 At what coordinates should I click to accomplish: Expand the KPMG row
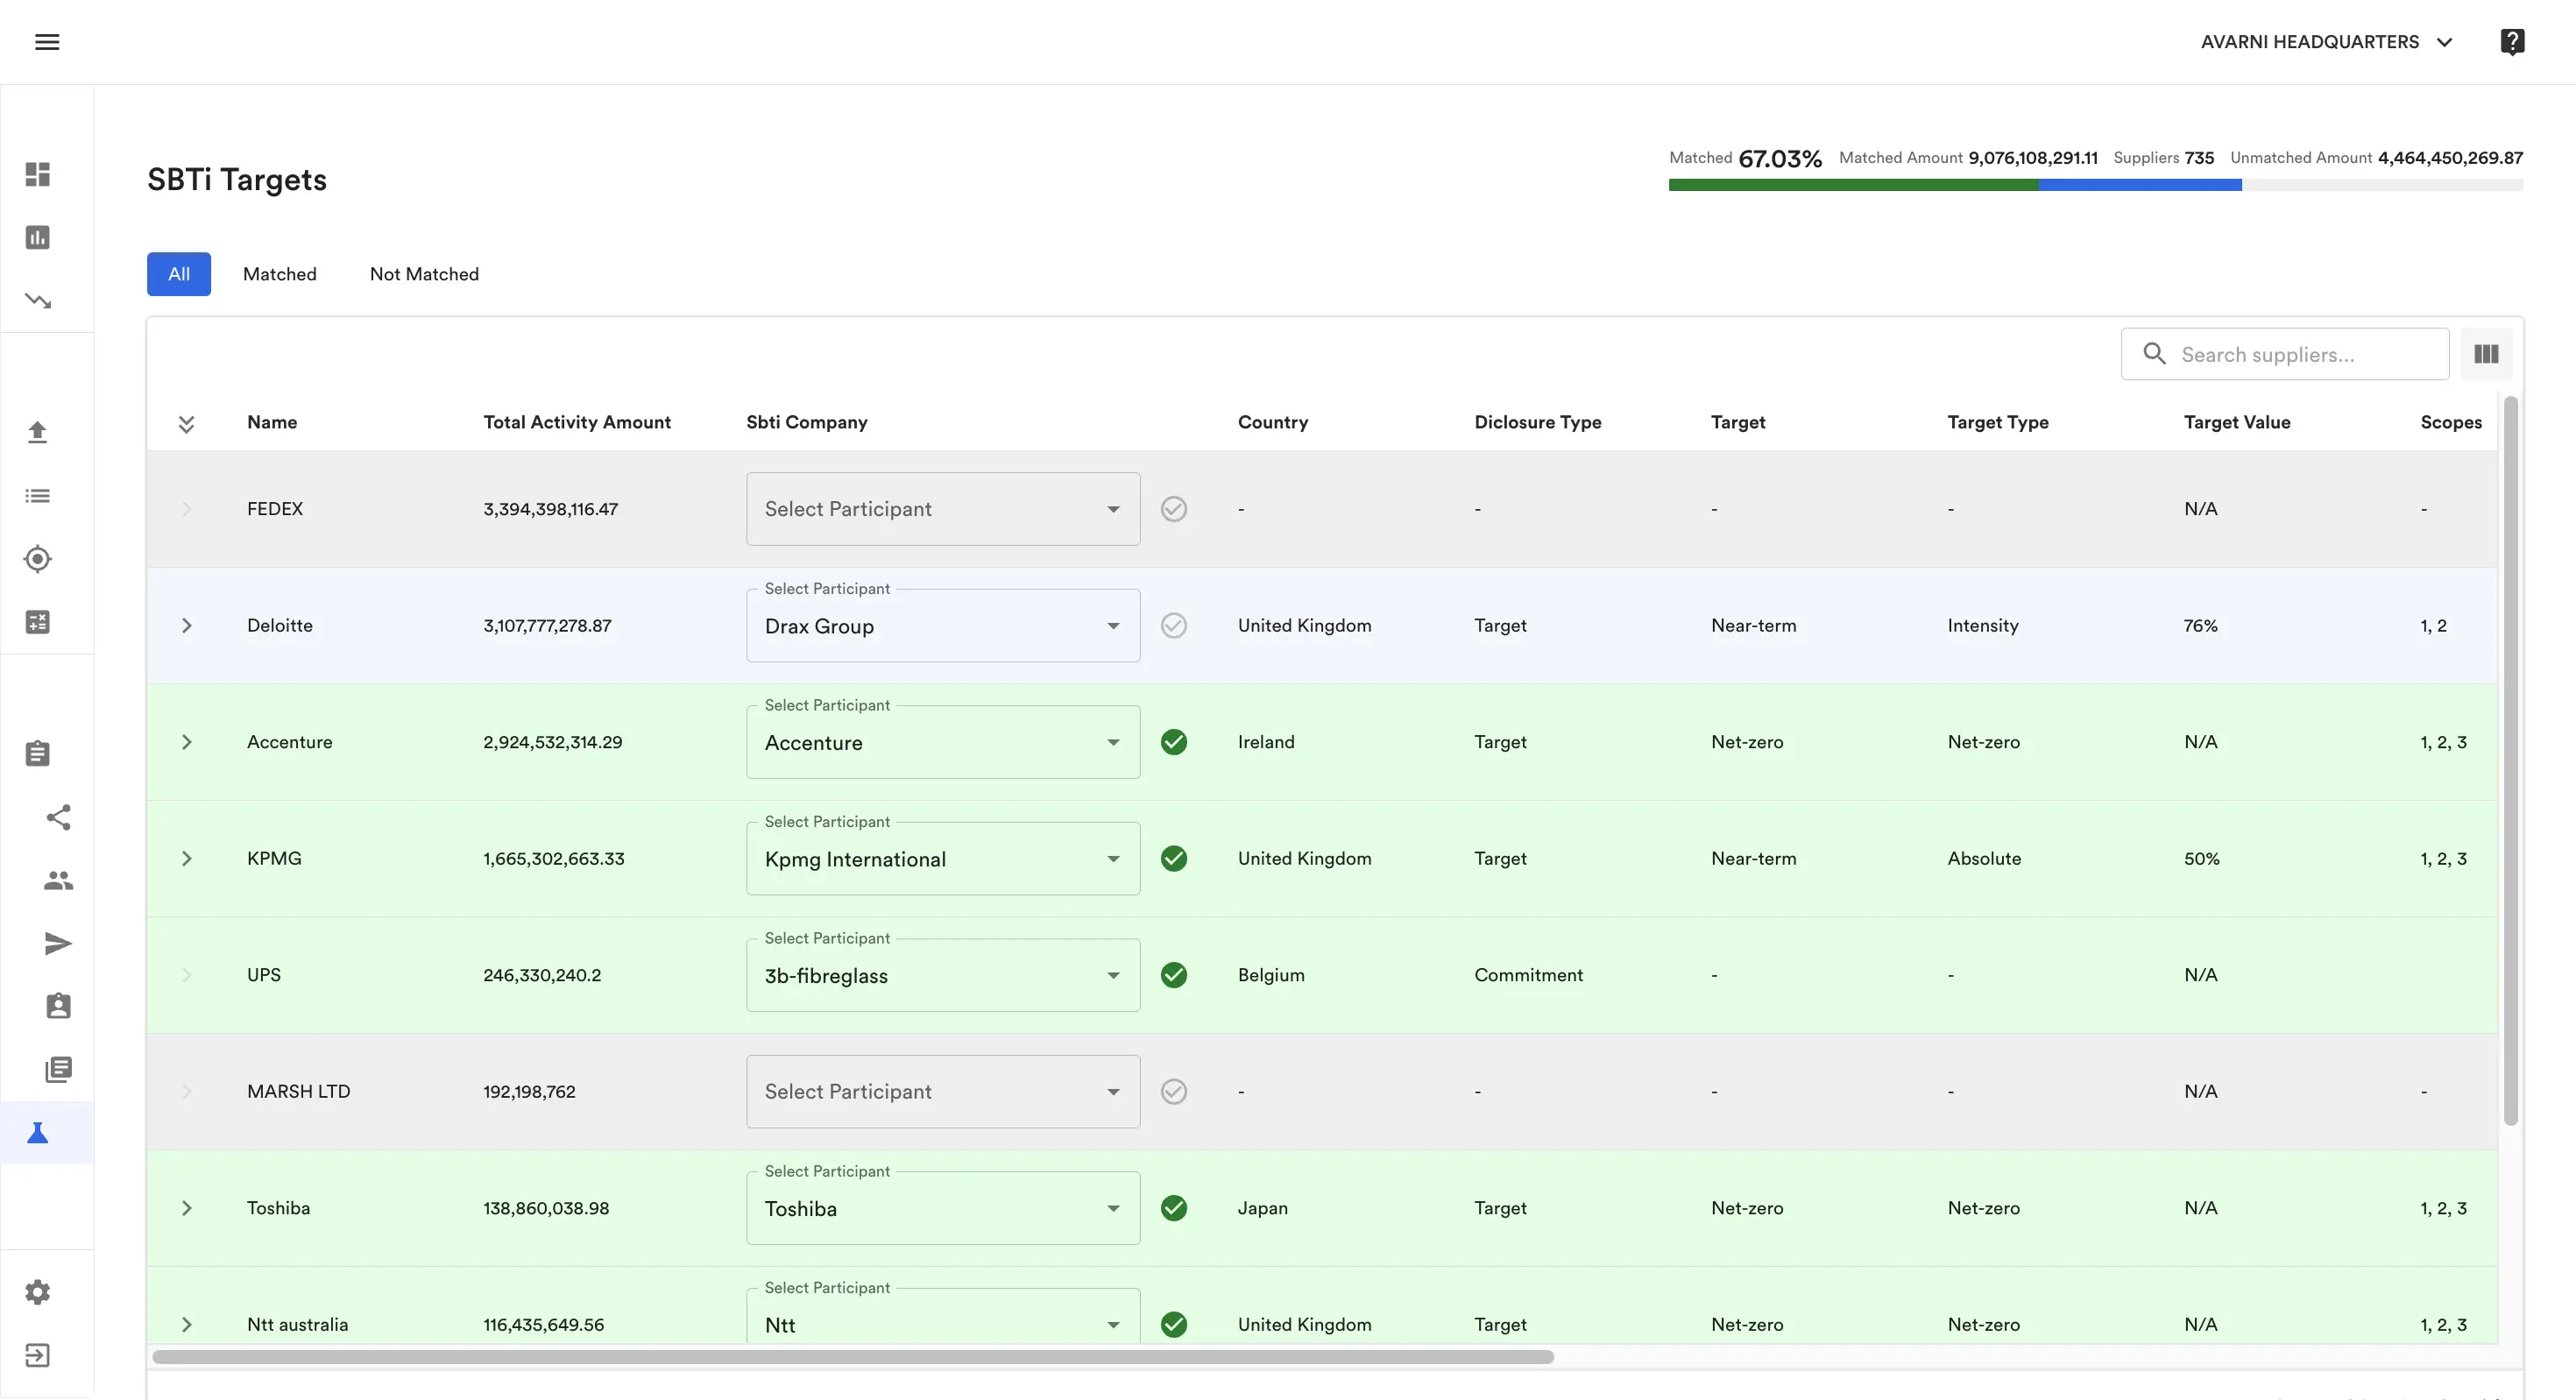186,859
